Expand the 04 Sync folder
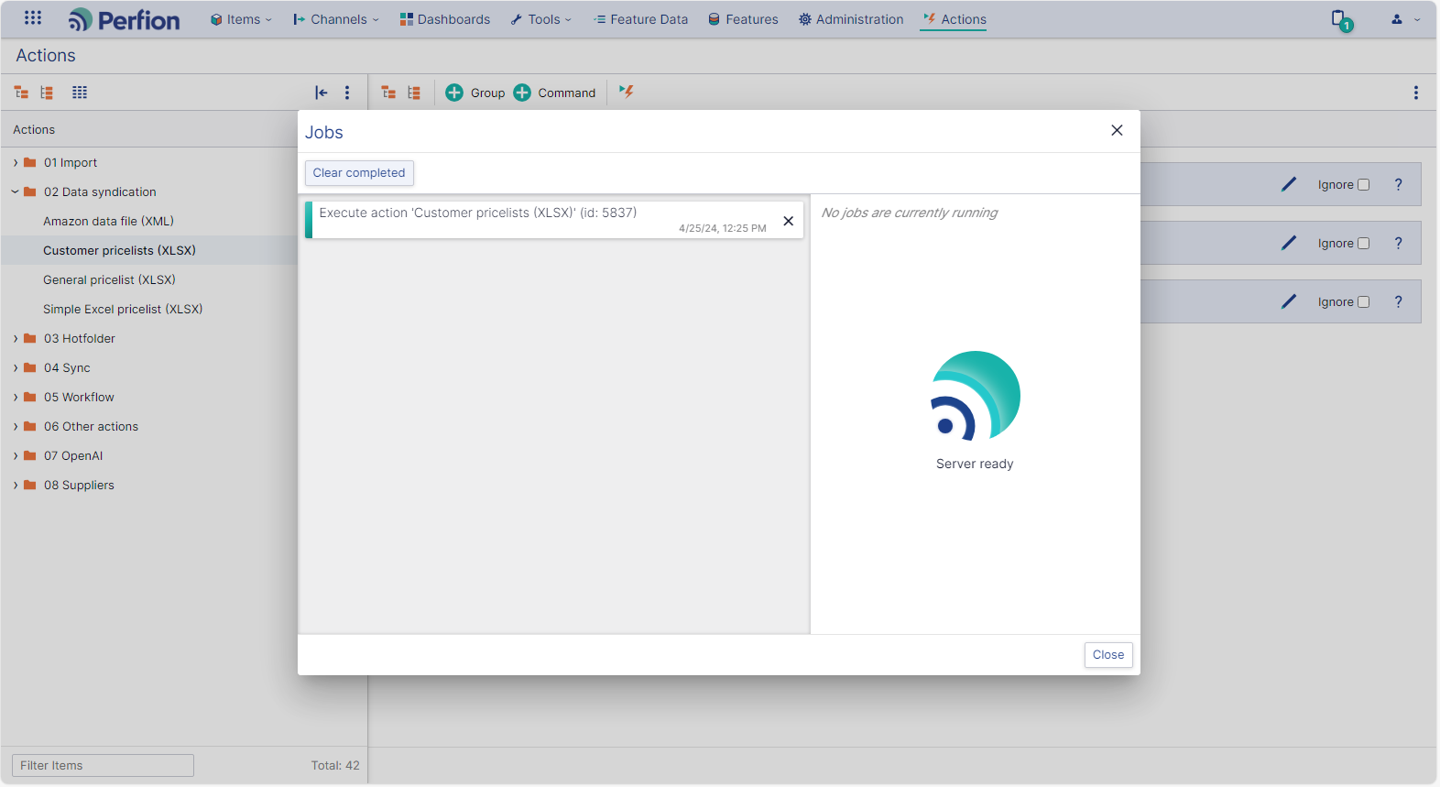This screenshot has height=787, width=1440. tap(15, 368)
